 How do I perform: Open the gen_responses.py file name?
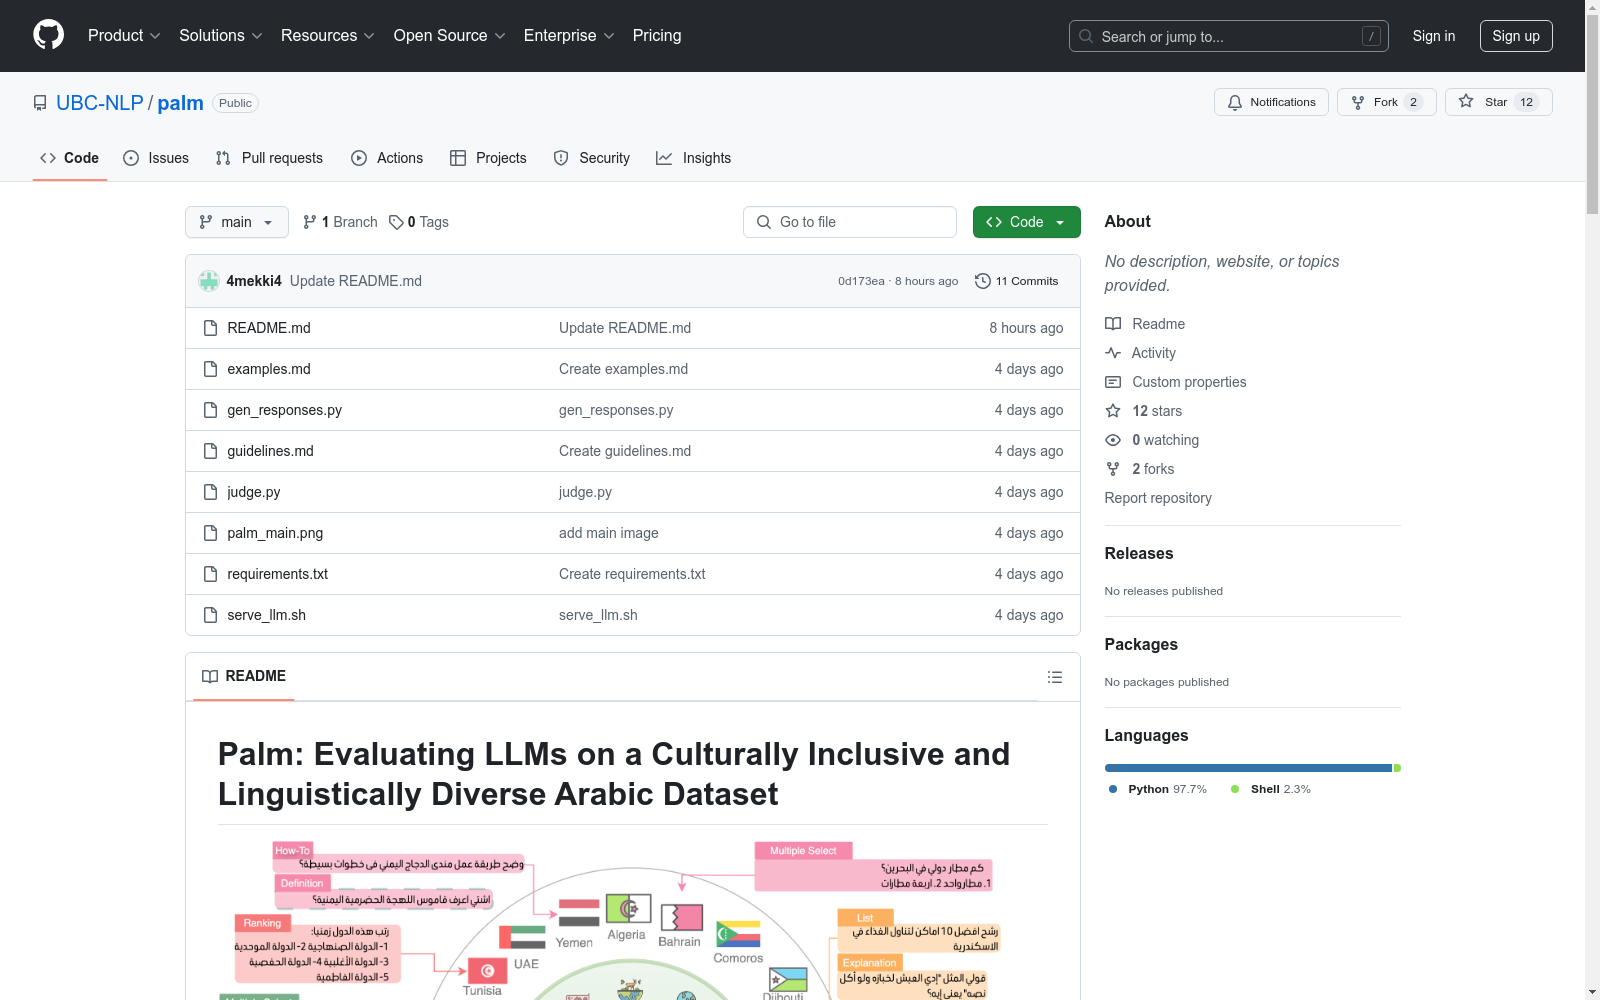[x=285, y=410]
